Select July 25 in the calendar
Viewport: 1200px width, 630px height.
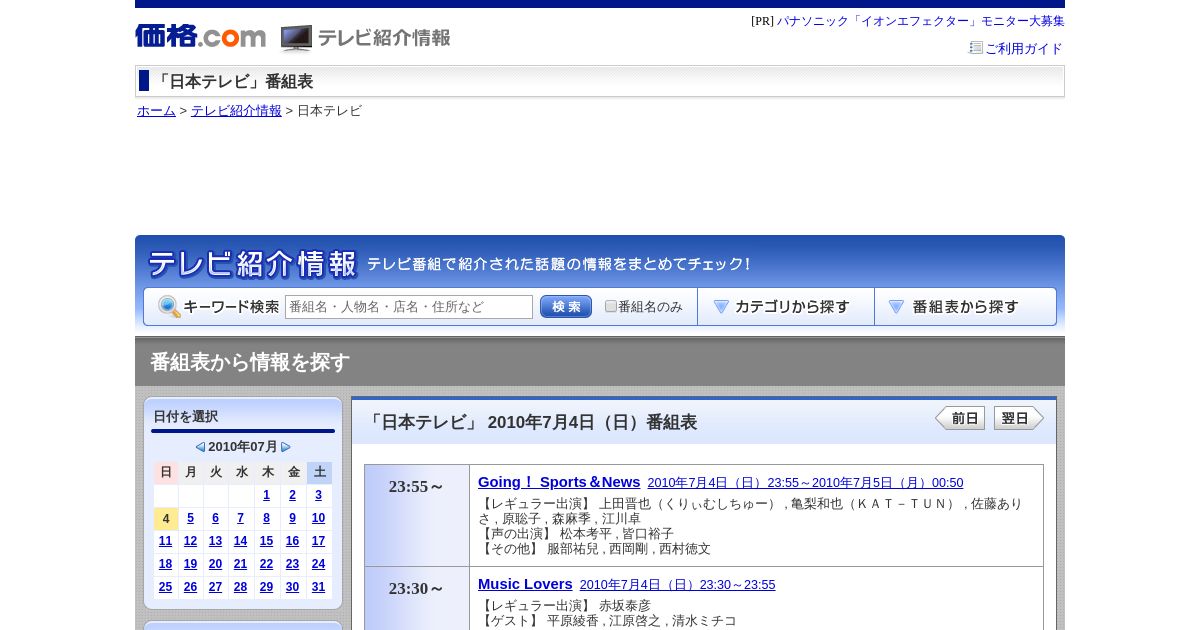[x=166, y=587]
